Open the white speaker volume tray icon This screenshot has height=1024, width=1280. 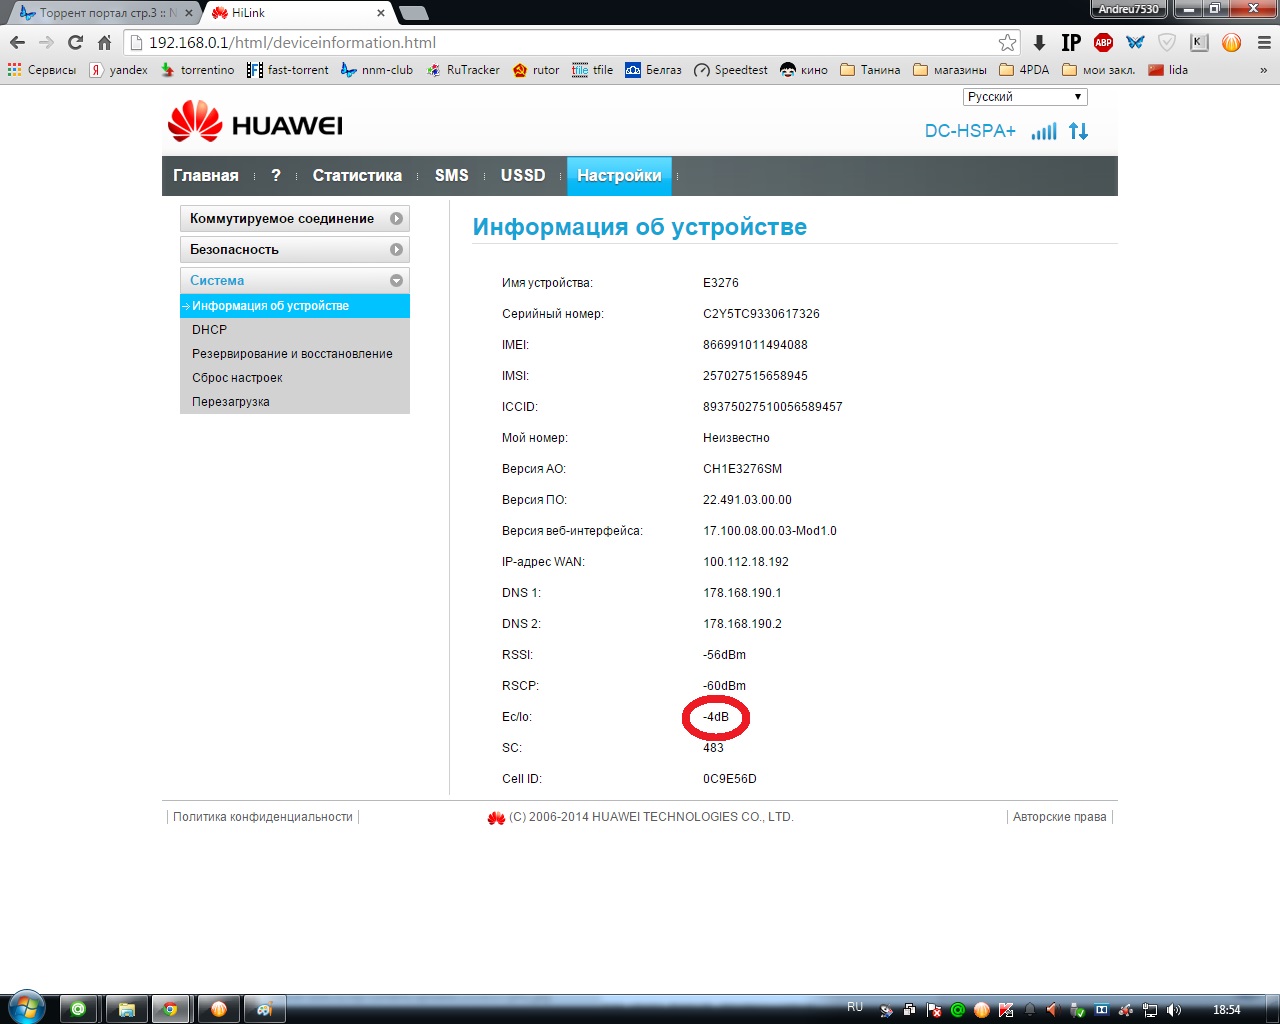coord(1174,1010)
